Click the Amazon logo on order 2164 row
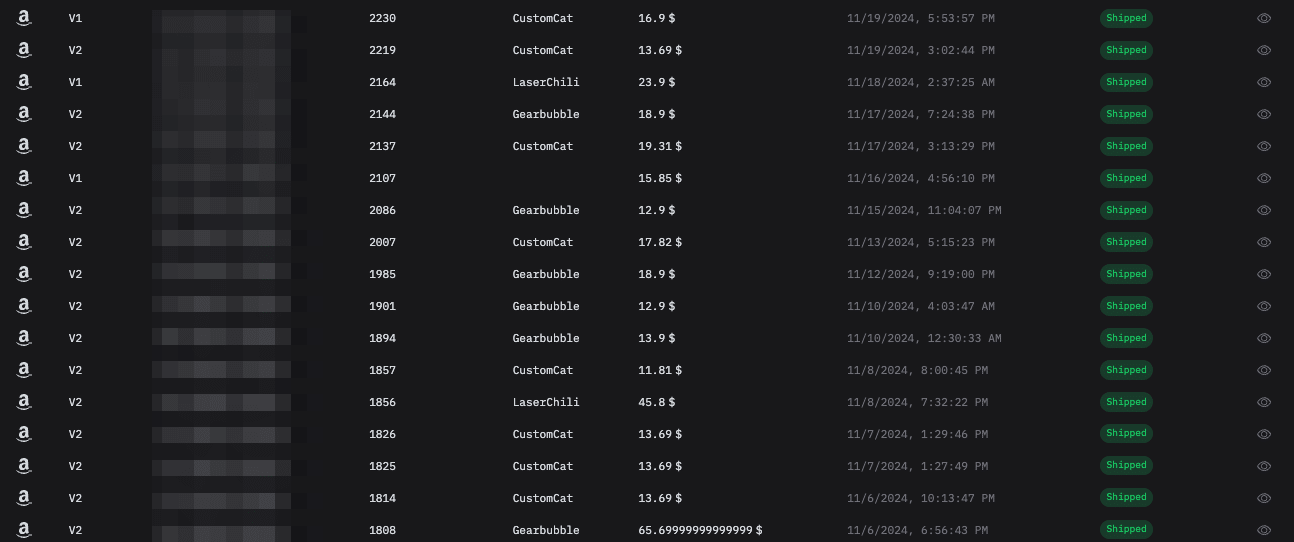1294x542 pixels. tap(24, 82)
